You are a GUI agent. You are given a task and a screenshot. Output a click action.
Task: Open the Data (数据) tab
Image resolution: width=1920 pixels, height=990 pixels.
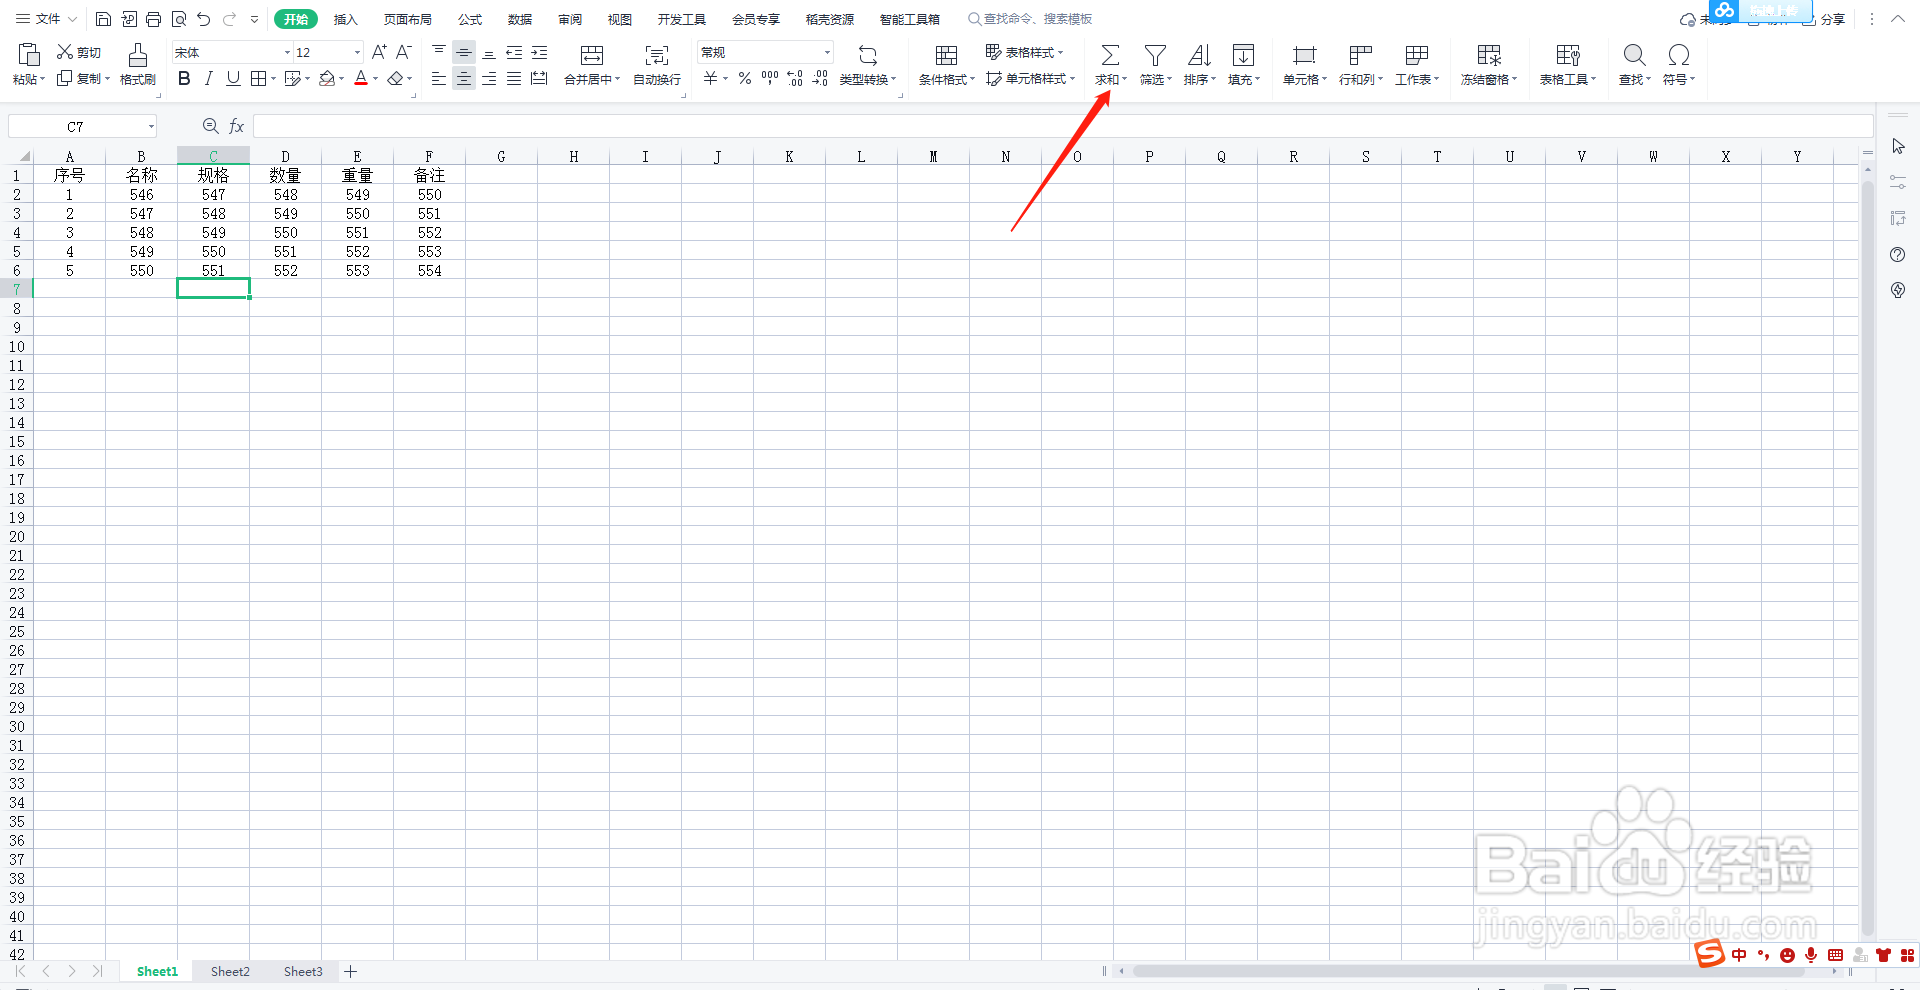pos(520,19)
